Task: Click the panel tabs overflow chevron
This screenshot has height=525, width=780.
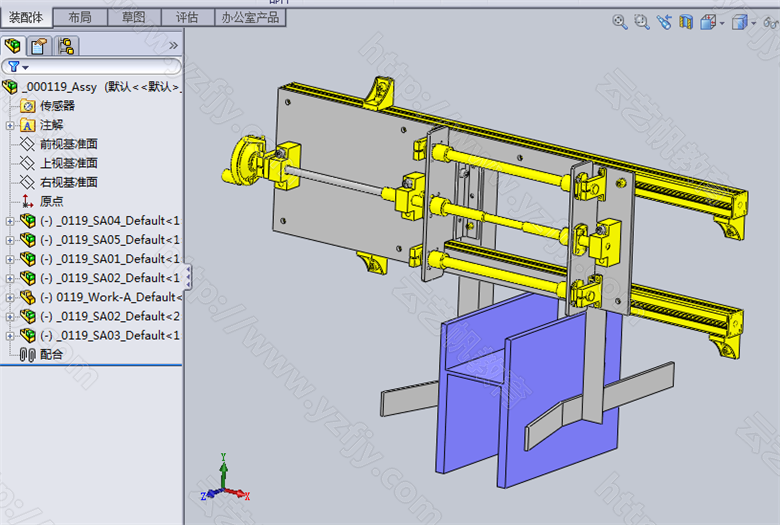Action: [x=173, y=46]
